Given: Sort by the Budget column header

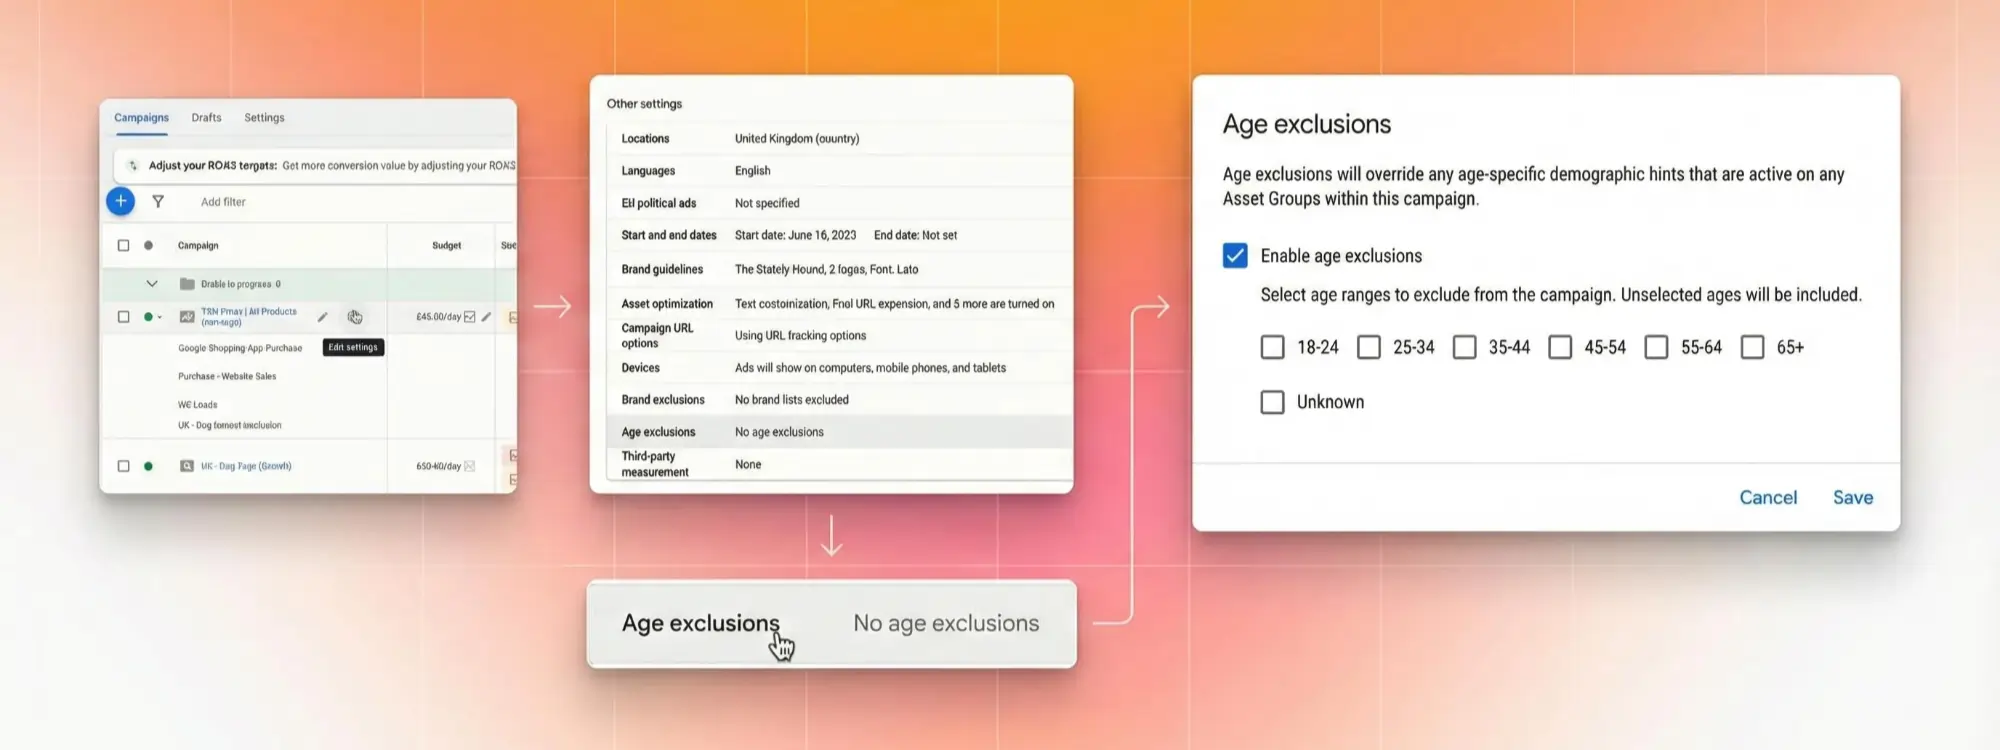Looking at the screenshot, I should (x=447, y=245).
